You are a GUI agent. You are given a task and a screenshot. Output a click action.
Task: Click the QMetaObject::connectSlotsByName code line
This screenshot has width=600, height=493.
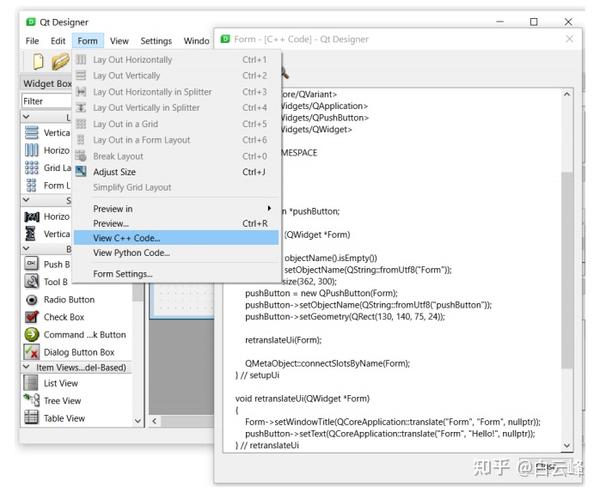(x=328, y=363)
